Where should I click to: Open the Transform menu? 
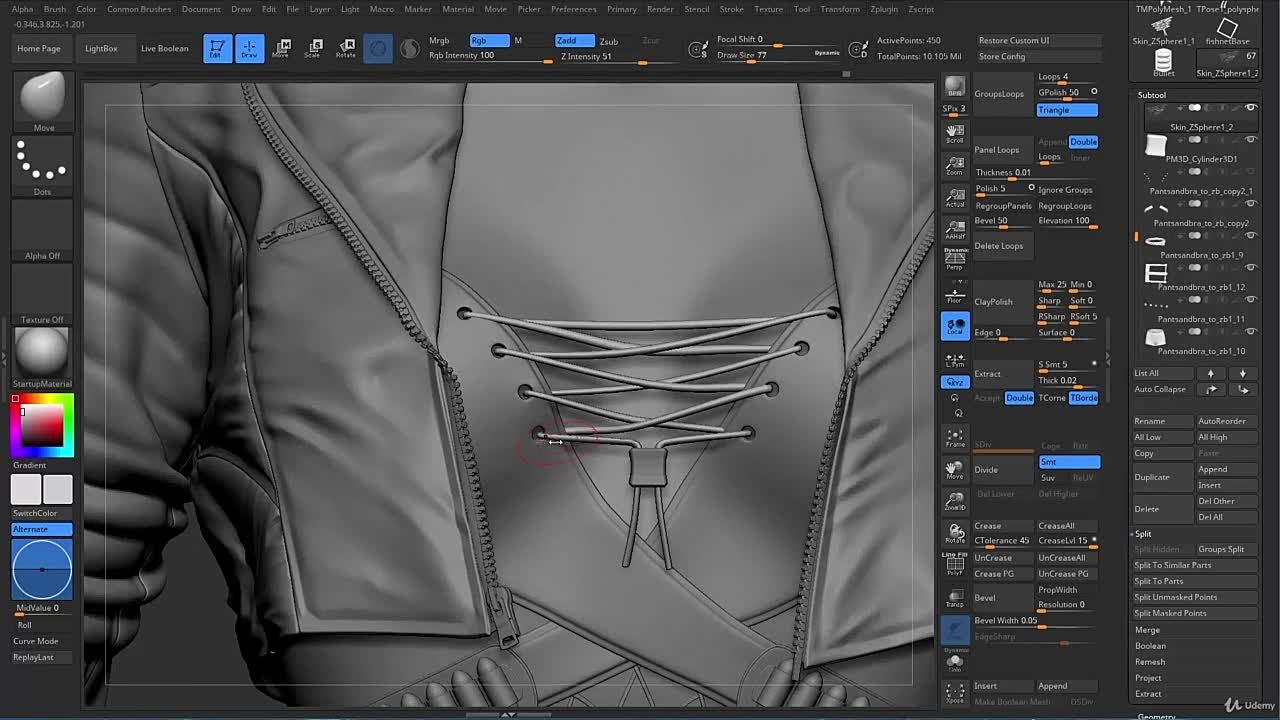pos(840,9)
